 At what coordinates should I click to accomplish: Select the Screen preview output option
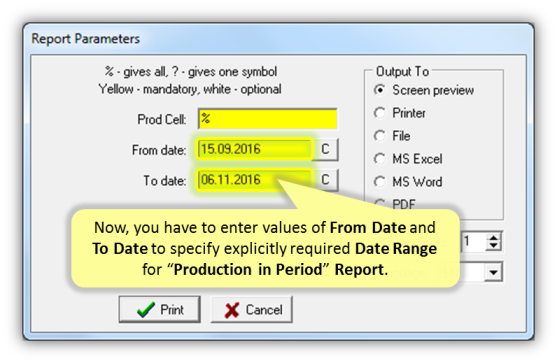[380, 90]
